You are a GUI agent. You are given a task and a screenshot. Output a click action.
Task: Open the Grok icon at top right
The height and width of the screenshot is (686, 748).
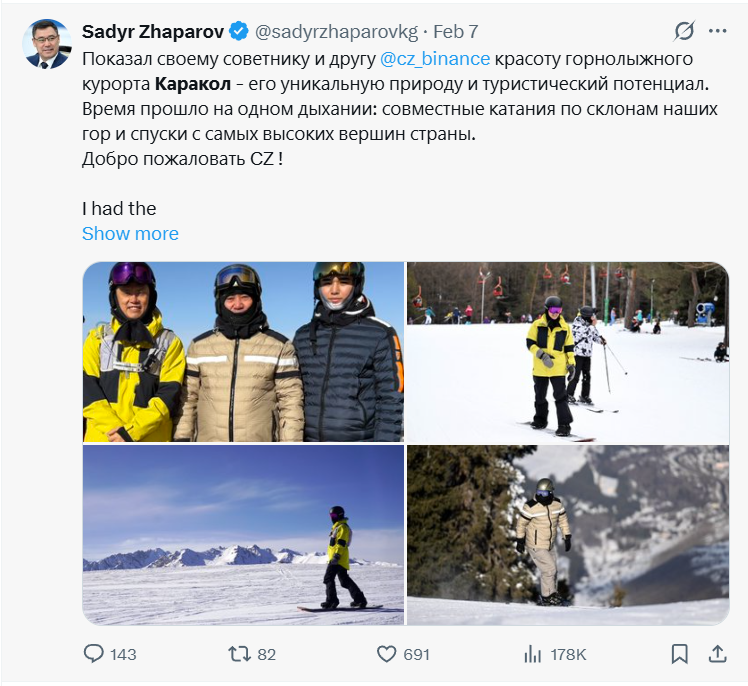[x=685, y=31]
